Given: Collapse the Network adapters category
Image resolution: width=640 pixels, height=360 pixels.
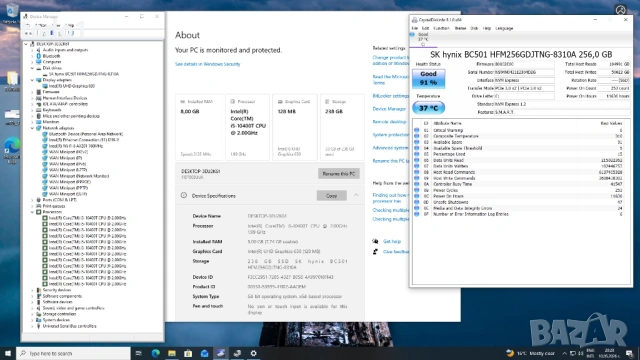Looking at the screenshot, I should (32, 128).
